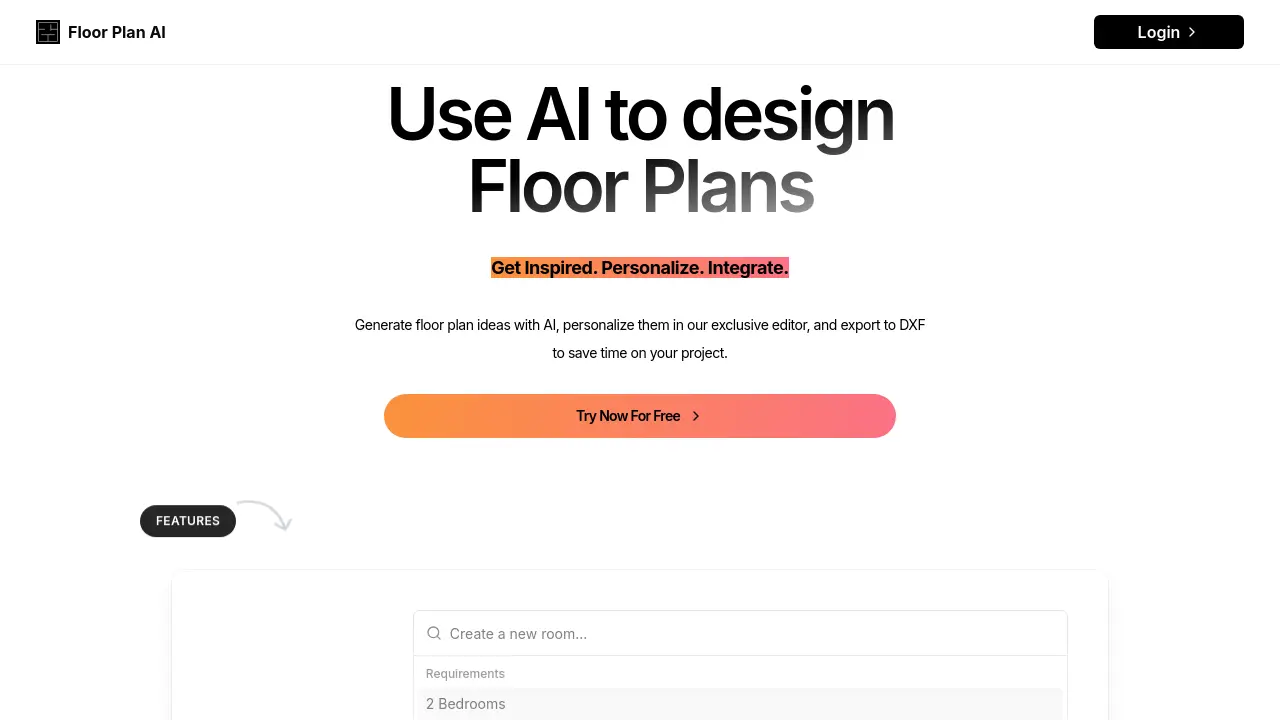Viewport: 1280px width, 720px height.
Task: Click the Requirements section label
Action: pyautogui.click(x=465, y=673)
